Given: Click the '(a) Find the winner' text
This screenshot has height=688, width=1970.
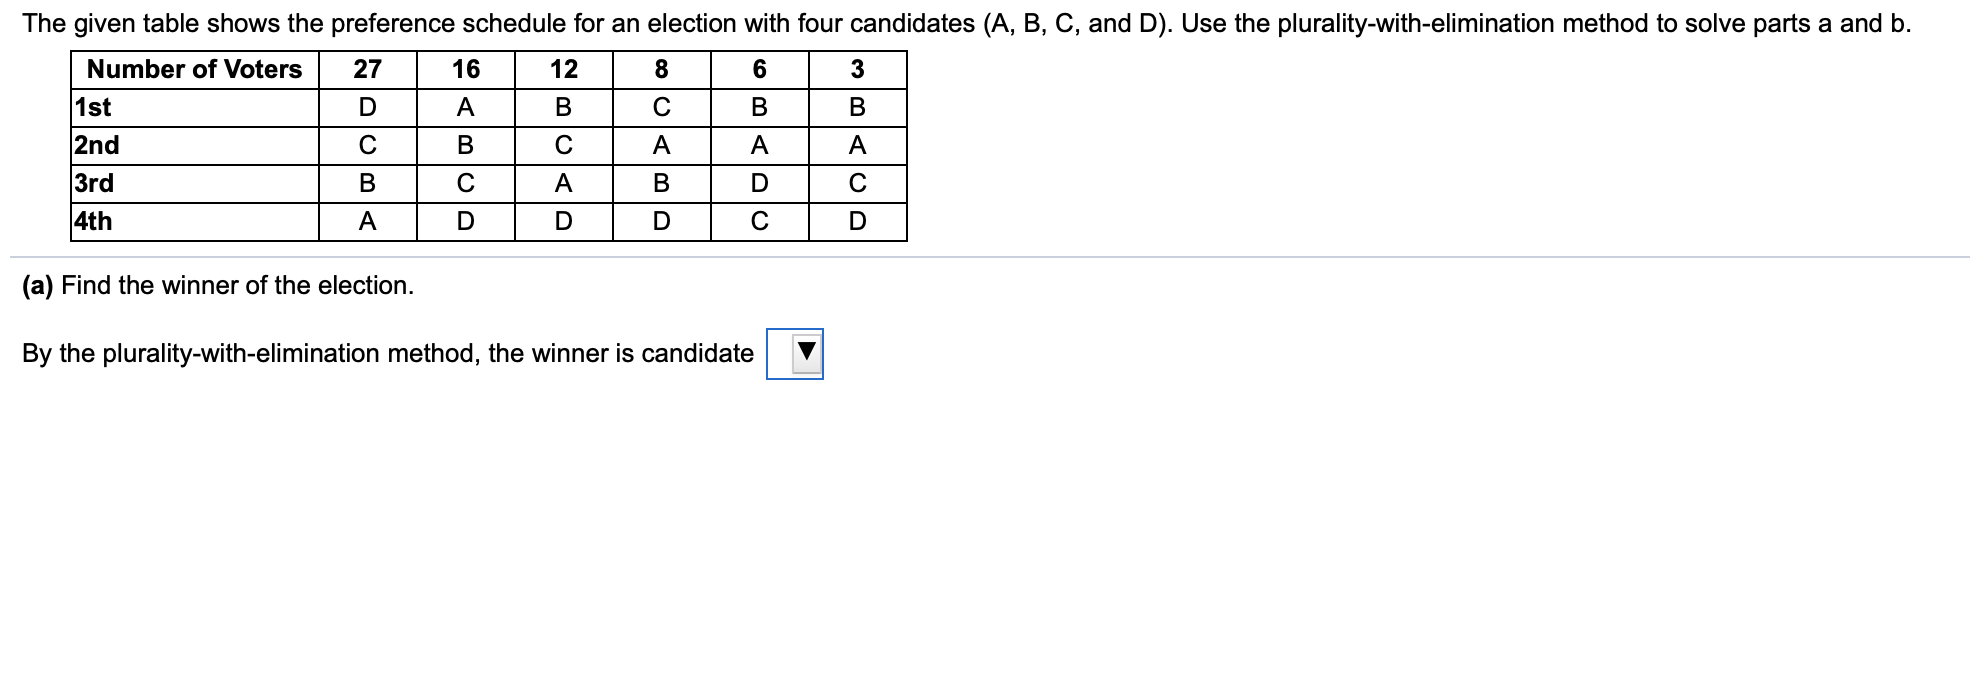Looking at the screenshot, I should (218, 286).
